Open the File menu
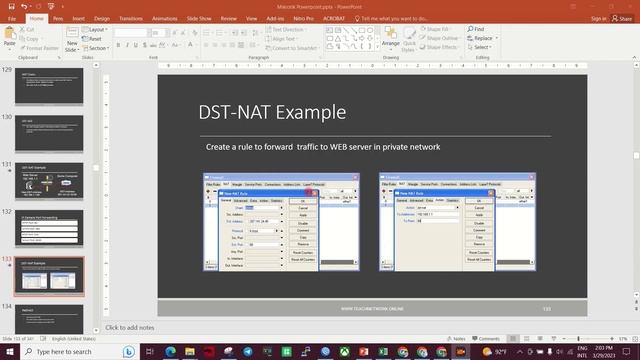Viewport: 640px width, 360px height. tap(12, 18)
